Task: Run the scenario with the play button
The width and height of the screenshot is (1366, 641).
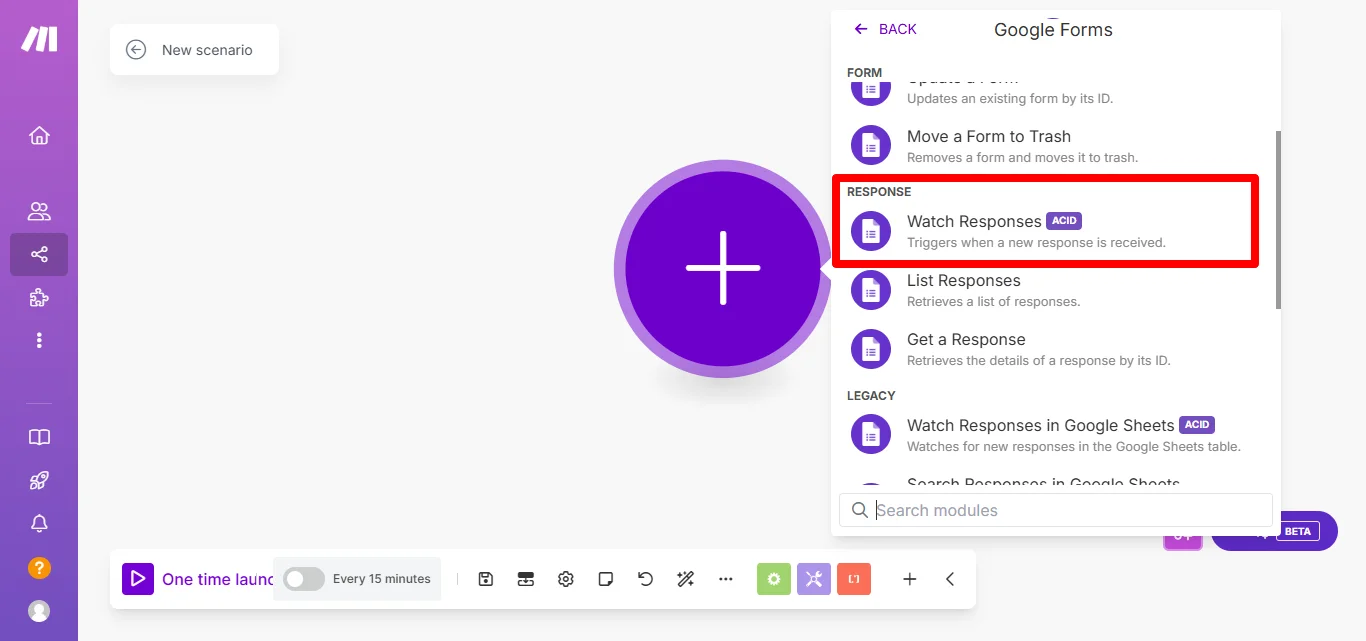Action: tap(138, 579)
